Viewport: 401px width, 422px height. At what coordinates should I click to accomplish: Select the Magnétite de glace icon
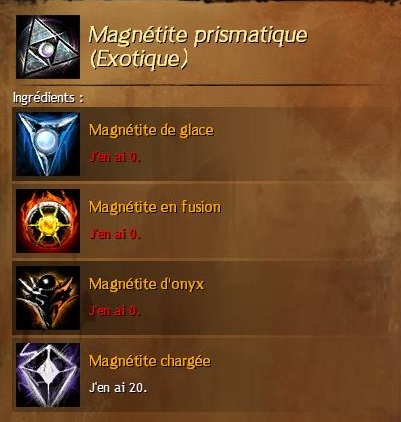click(x=48, y=144)
